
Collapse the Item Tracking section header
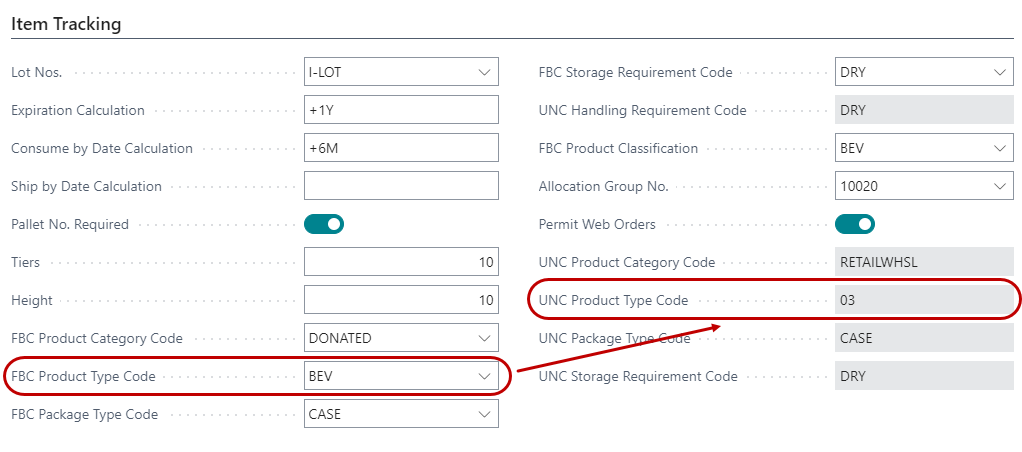66,24
